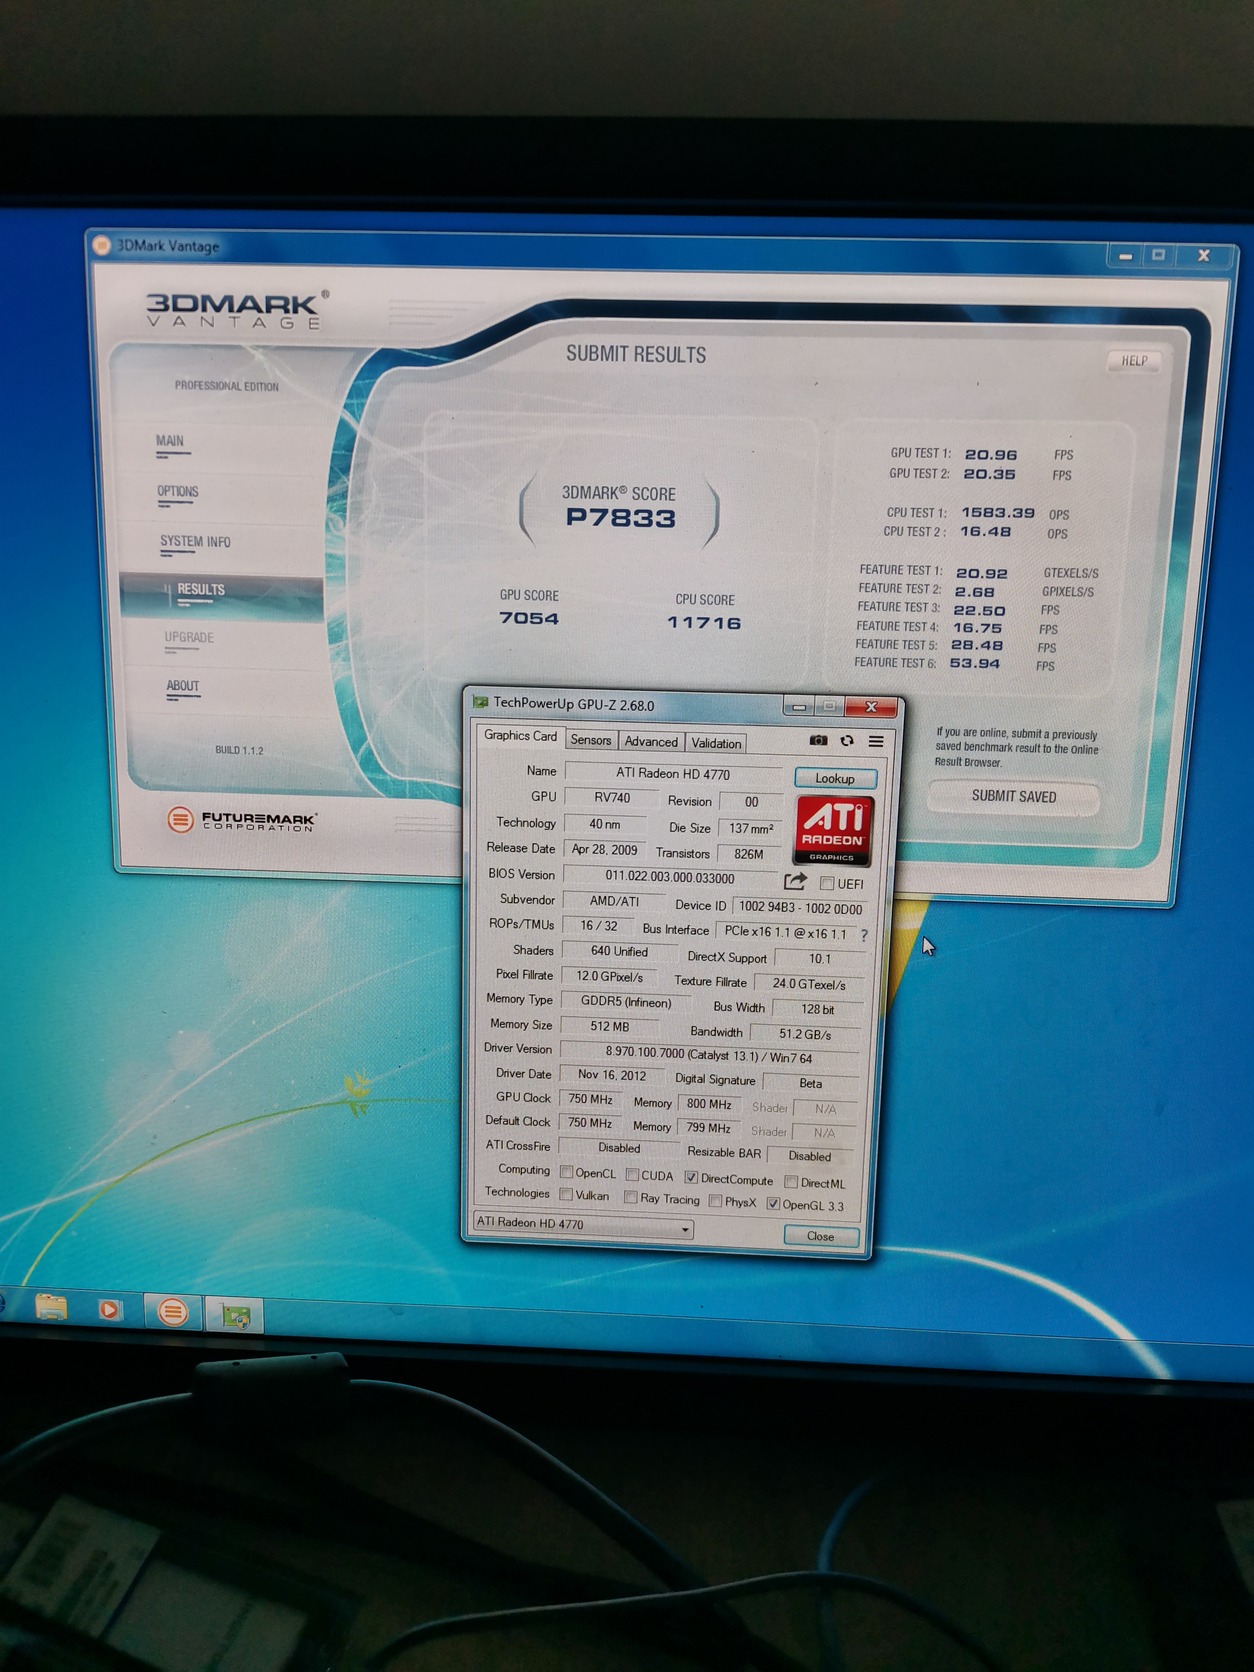
Task: Click the HELP button in 3DMark
Action: click(1134, 361)
